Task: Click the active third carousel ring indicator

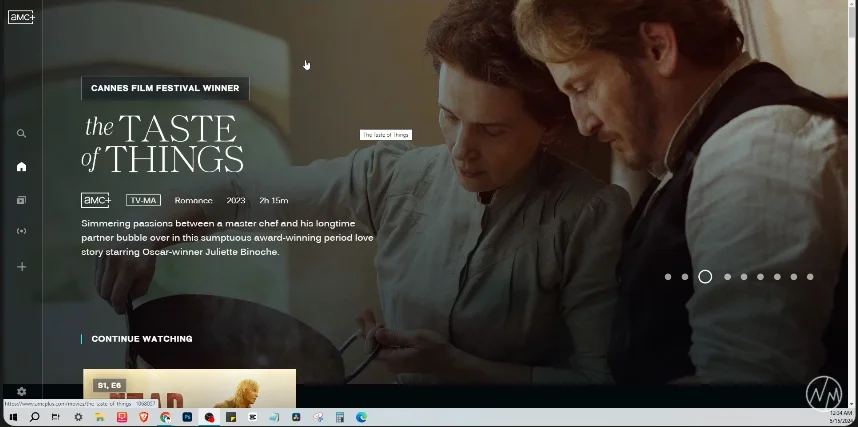Action: [x=705, y=277]
